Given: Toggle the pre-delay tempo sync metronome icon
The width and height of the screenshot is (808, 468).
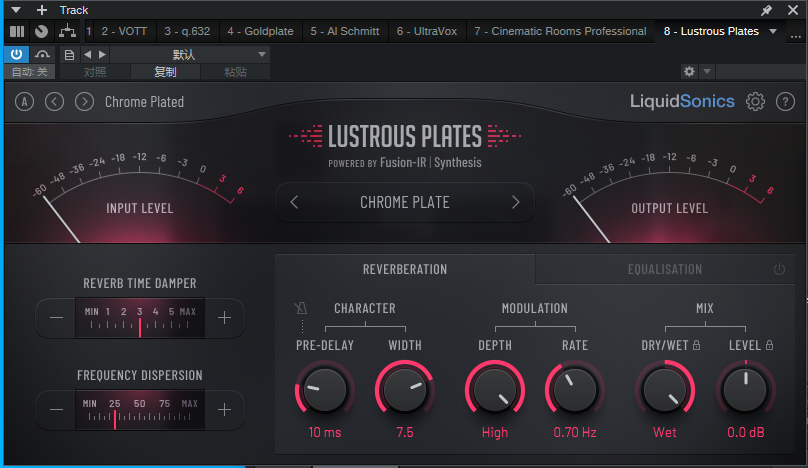Looking at the screenshot, I should coord(301,308).
